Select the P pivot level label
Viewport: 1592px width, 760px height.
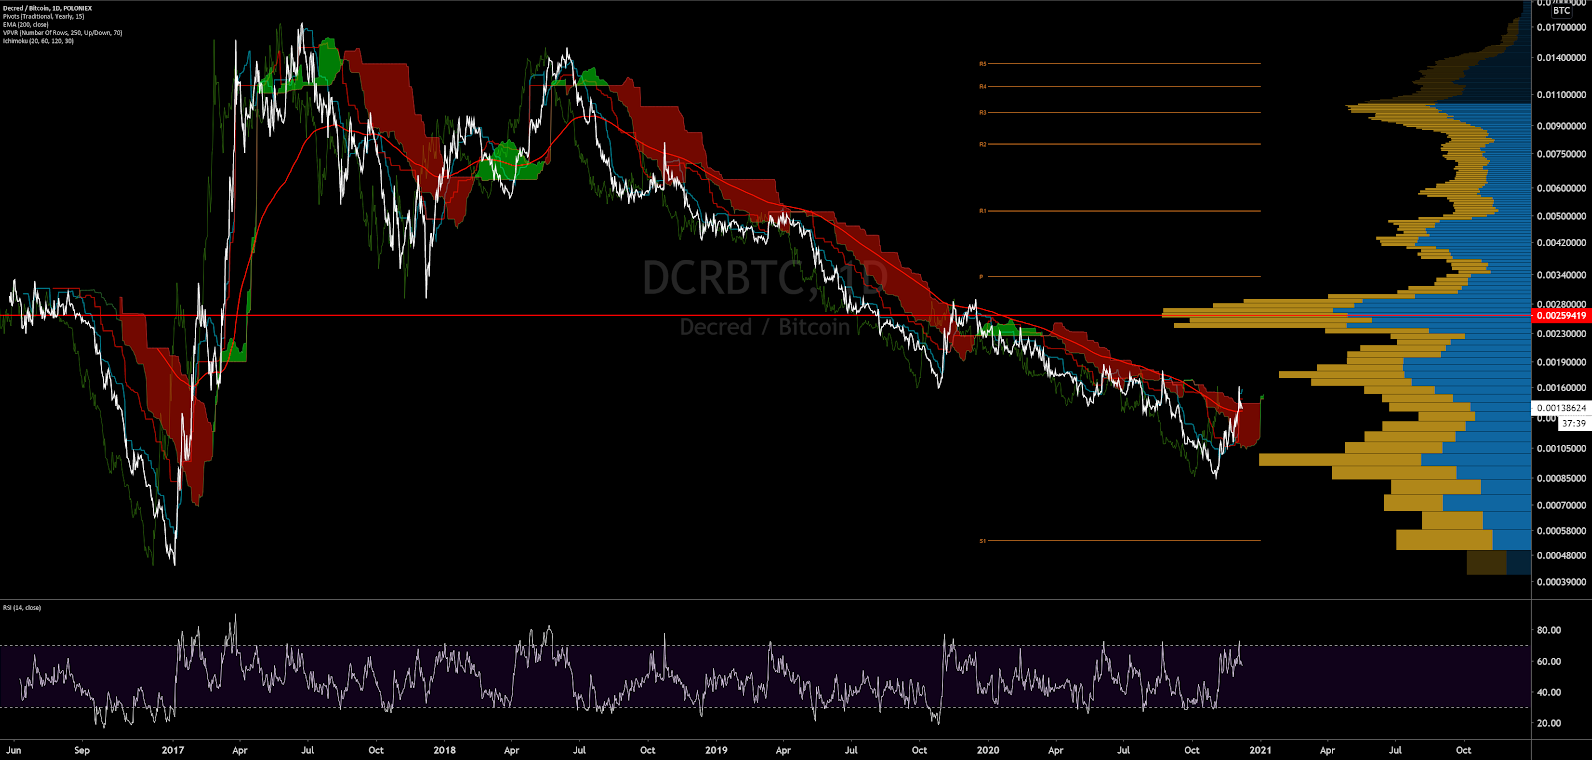click(x=981, y=276)
